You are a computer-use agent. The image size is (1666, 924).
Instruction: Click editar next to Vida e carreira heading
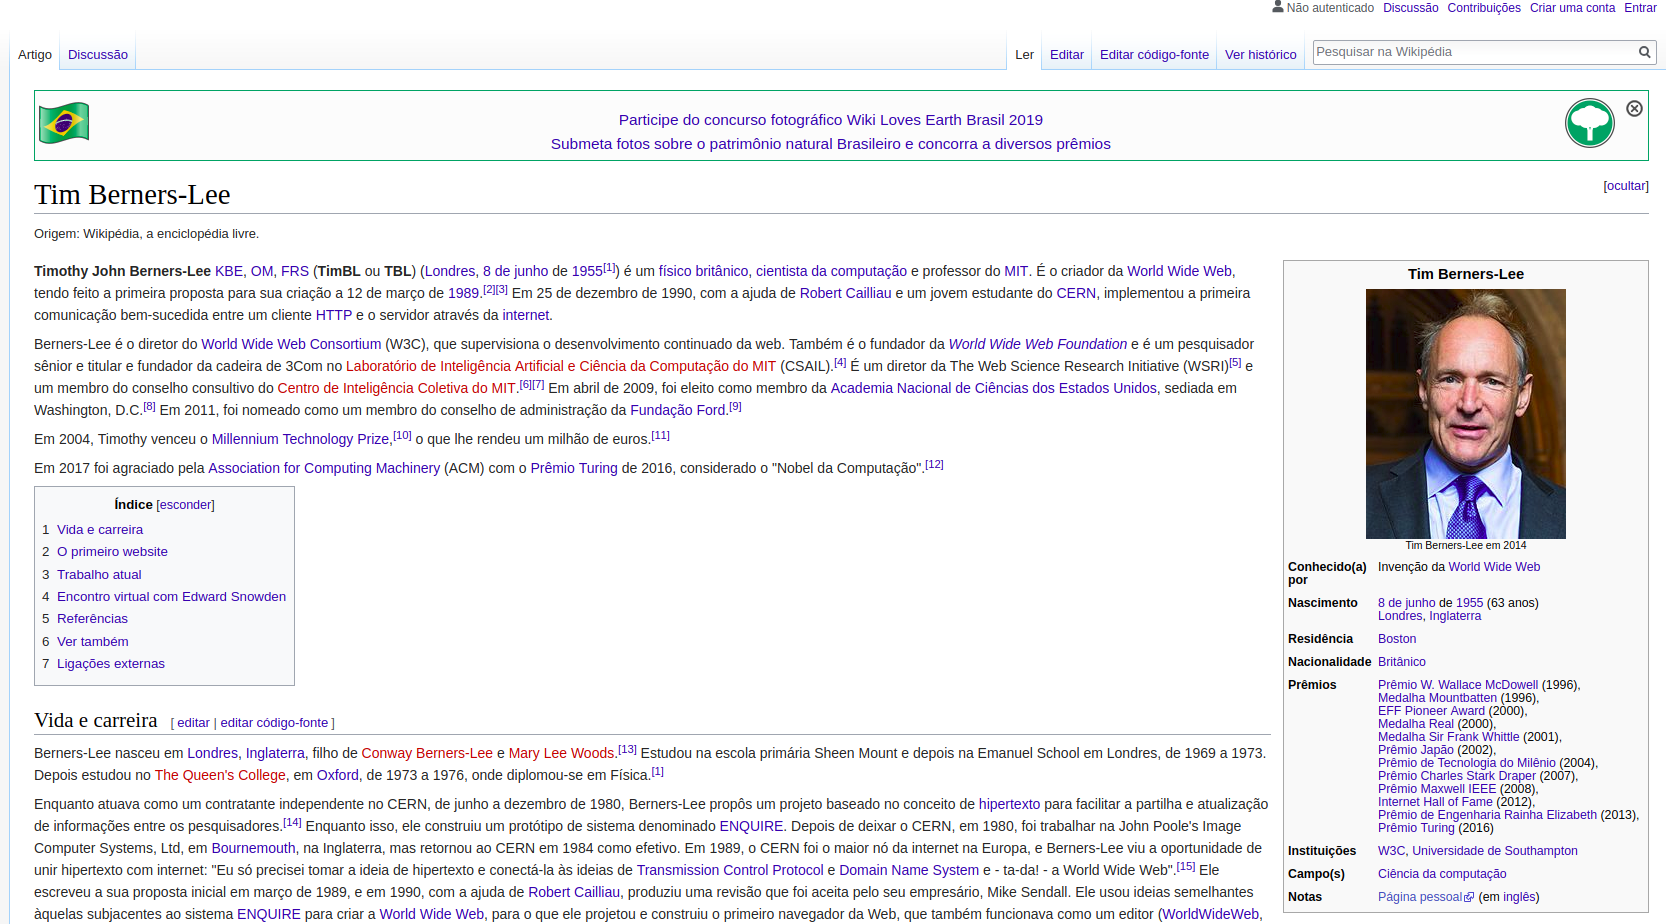coord(194,723)
